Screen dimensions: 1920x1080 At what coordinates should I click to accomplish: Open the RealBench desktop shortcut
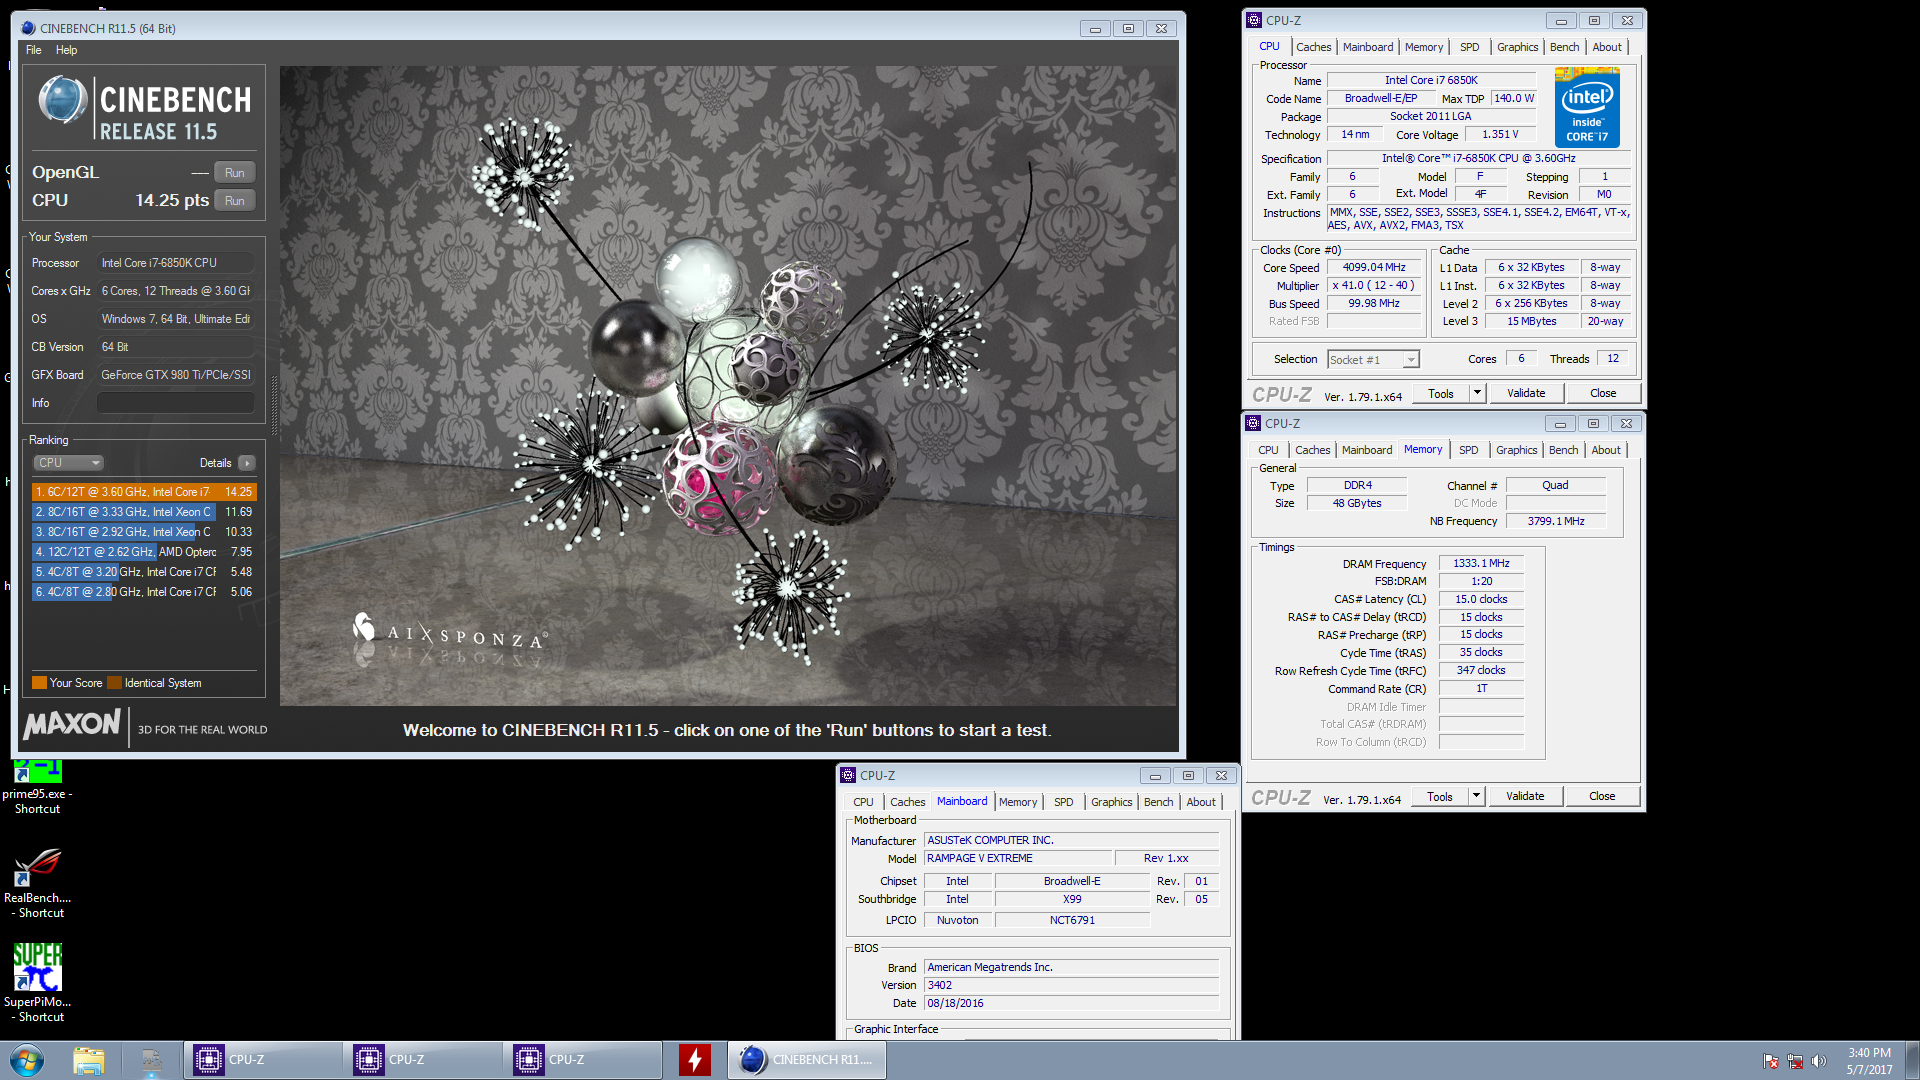tap(37, 883)
